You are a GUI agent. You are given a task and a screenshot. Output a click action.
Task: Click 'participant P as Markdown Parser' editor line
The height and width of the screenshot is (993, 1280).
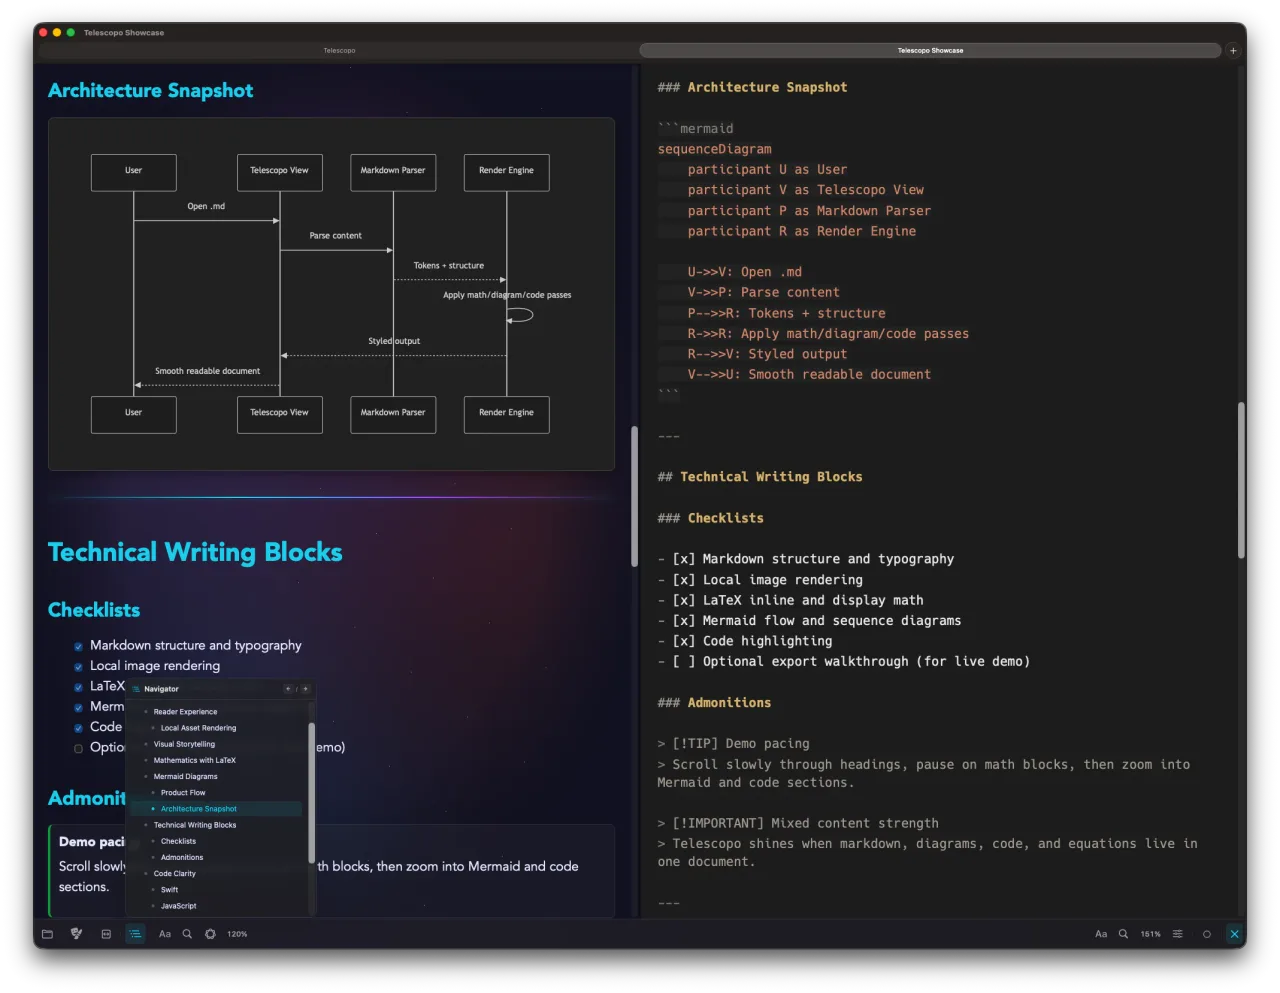point(809,211)
